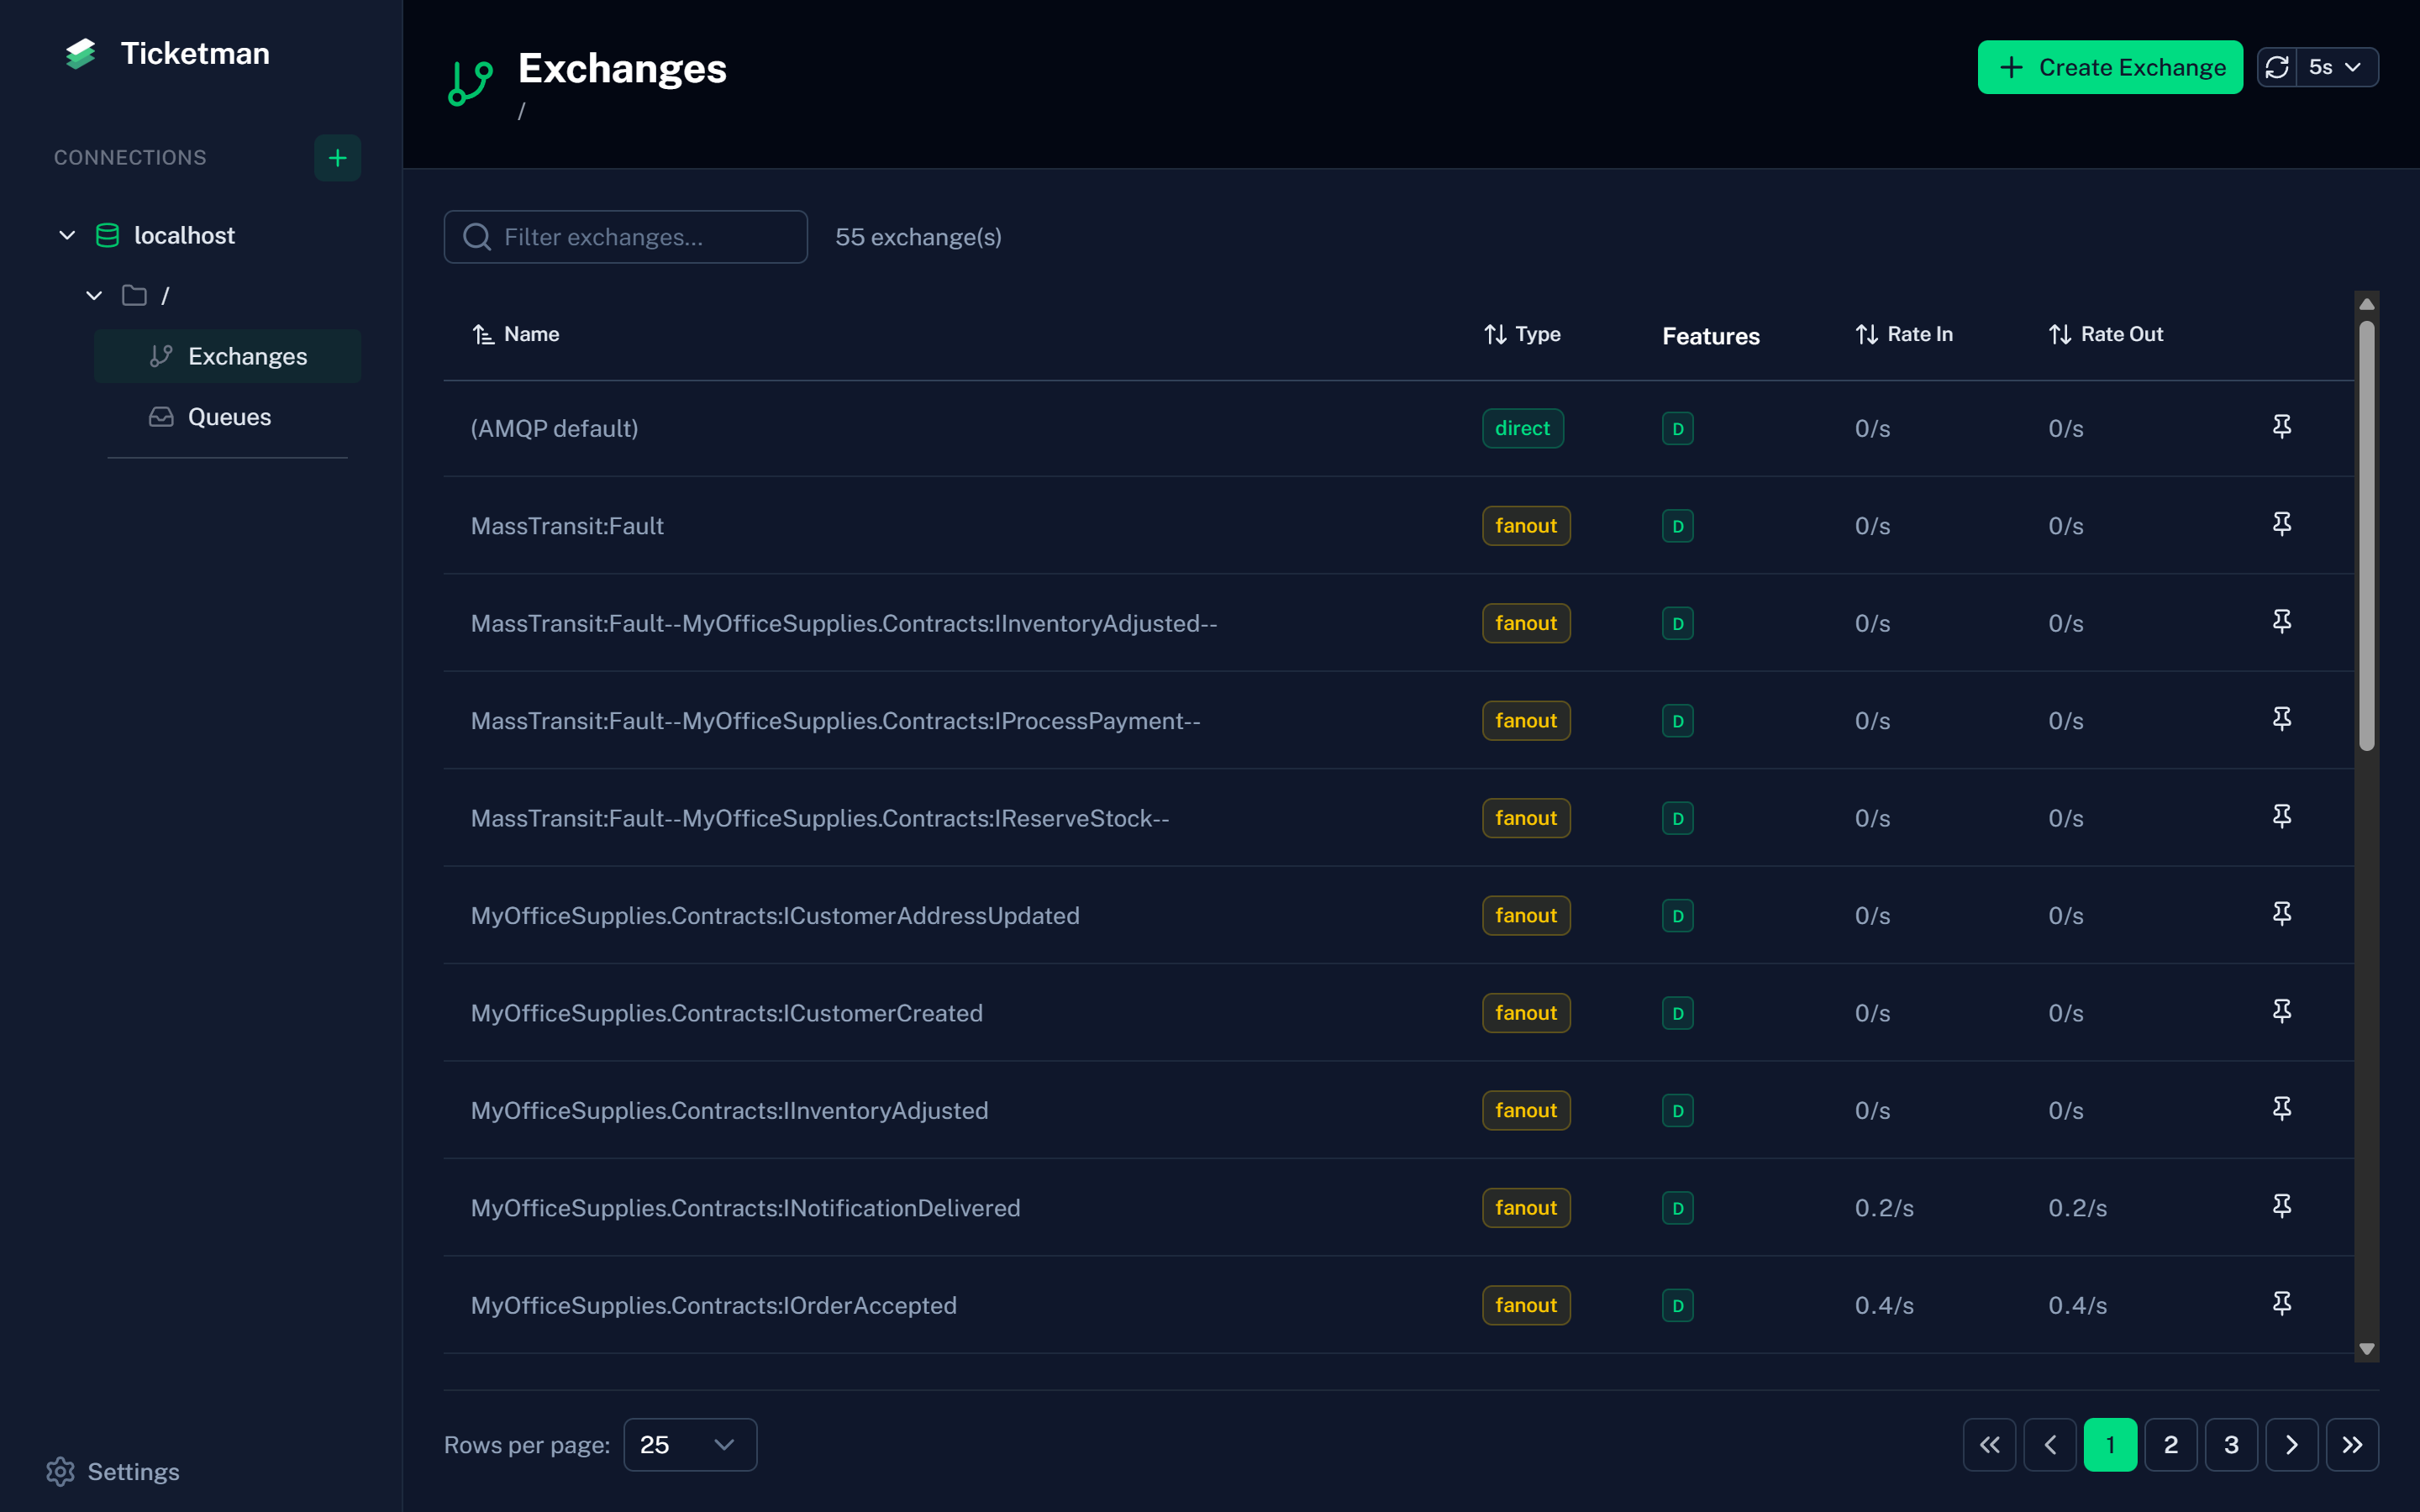
Task: Click the table vertical scrollbar thumb
Action: (2366, 535)
